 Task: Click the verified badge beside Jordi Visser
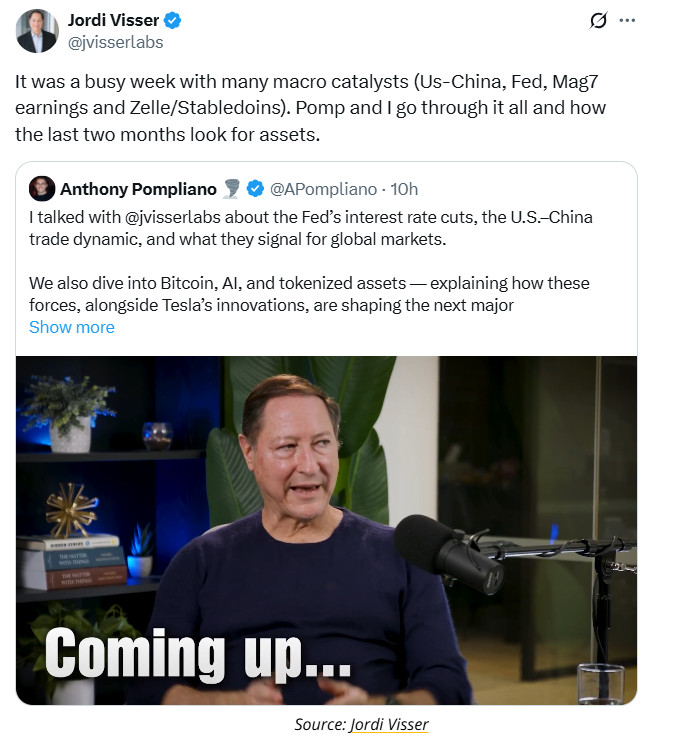(171, 21)
